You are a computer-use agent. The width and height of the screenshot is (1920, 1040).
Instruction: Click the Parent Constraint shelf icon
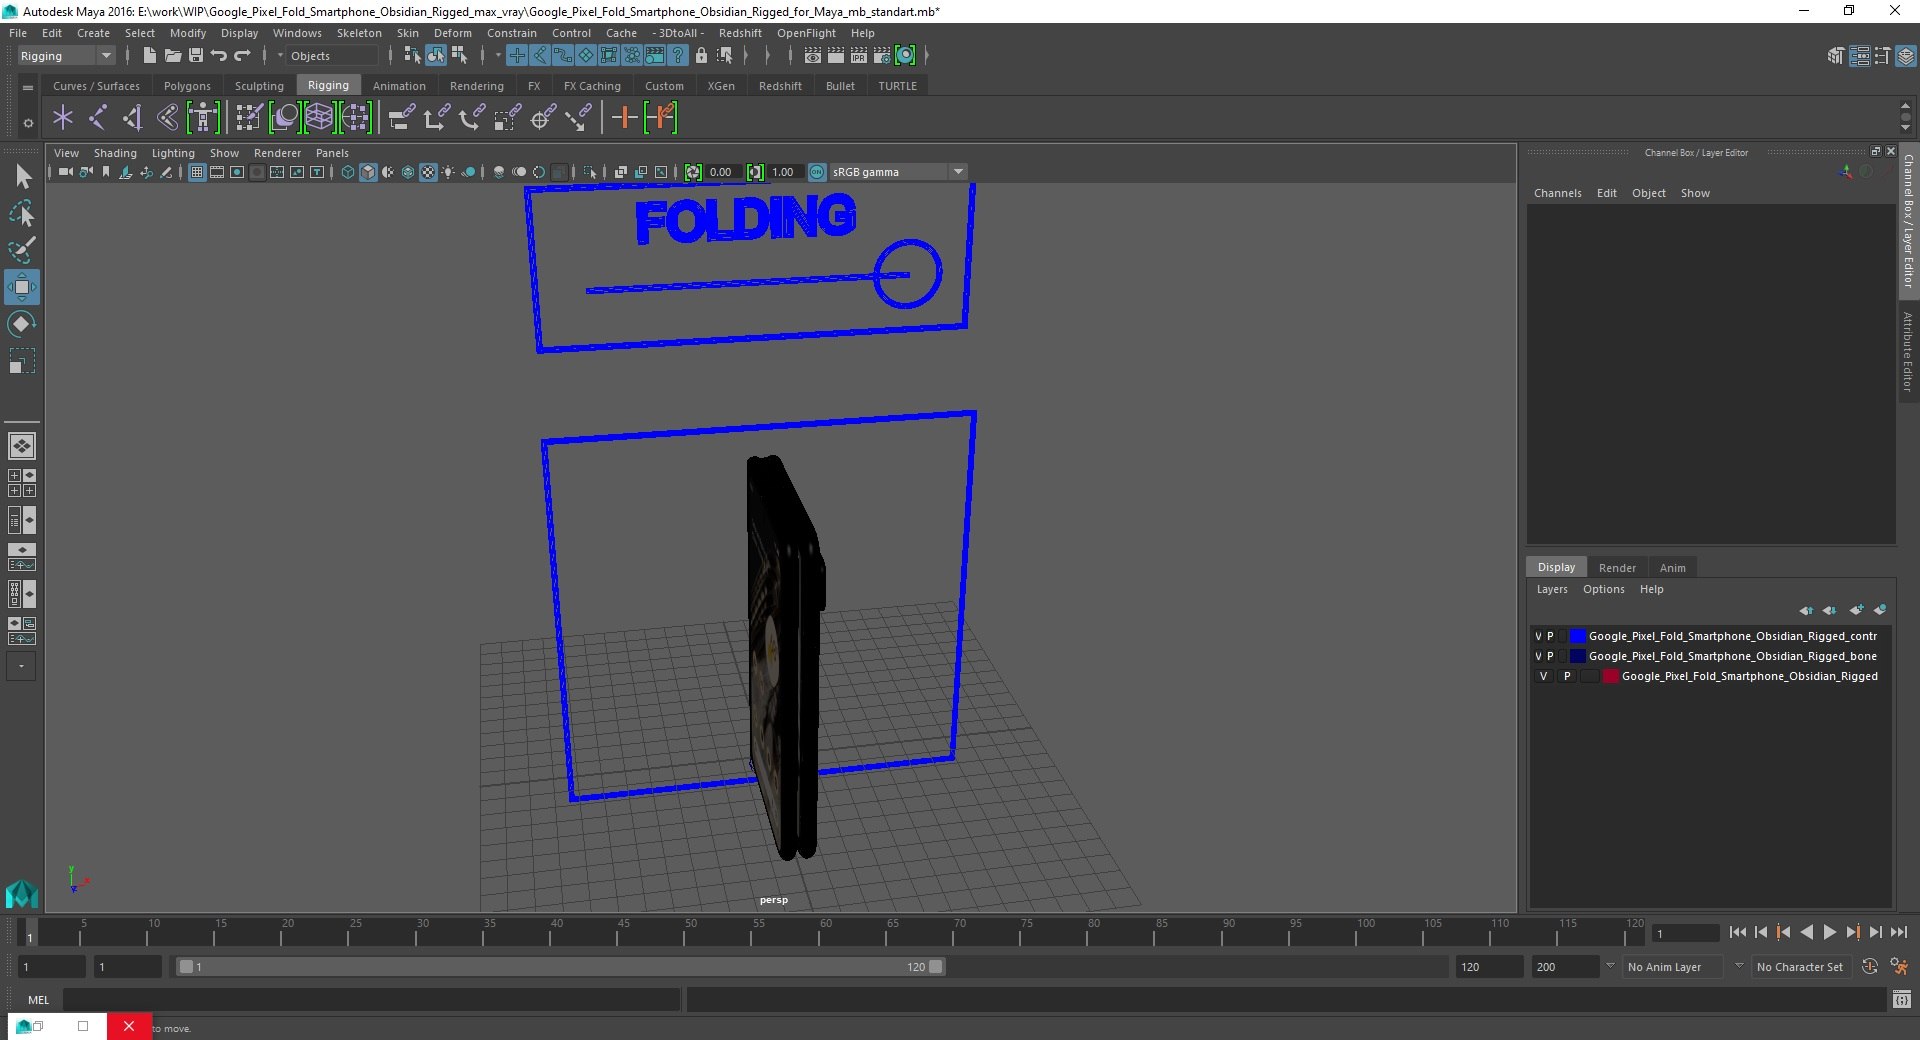tap(401, 118)
